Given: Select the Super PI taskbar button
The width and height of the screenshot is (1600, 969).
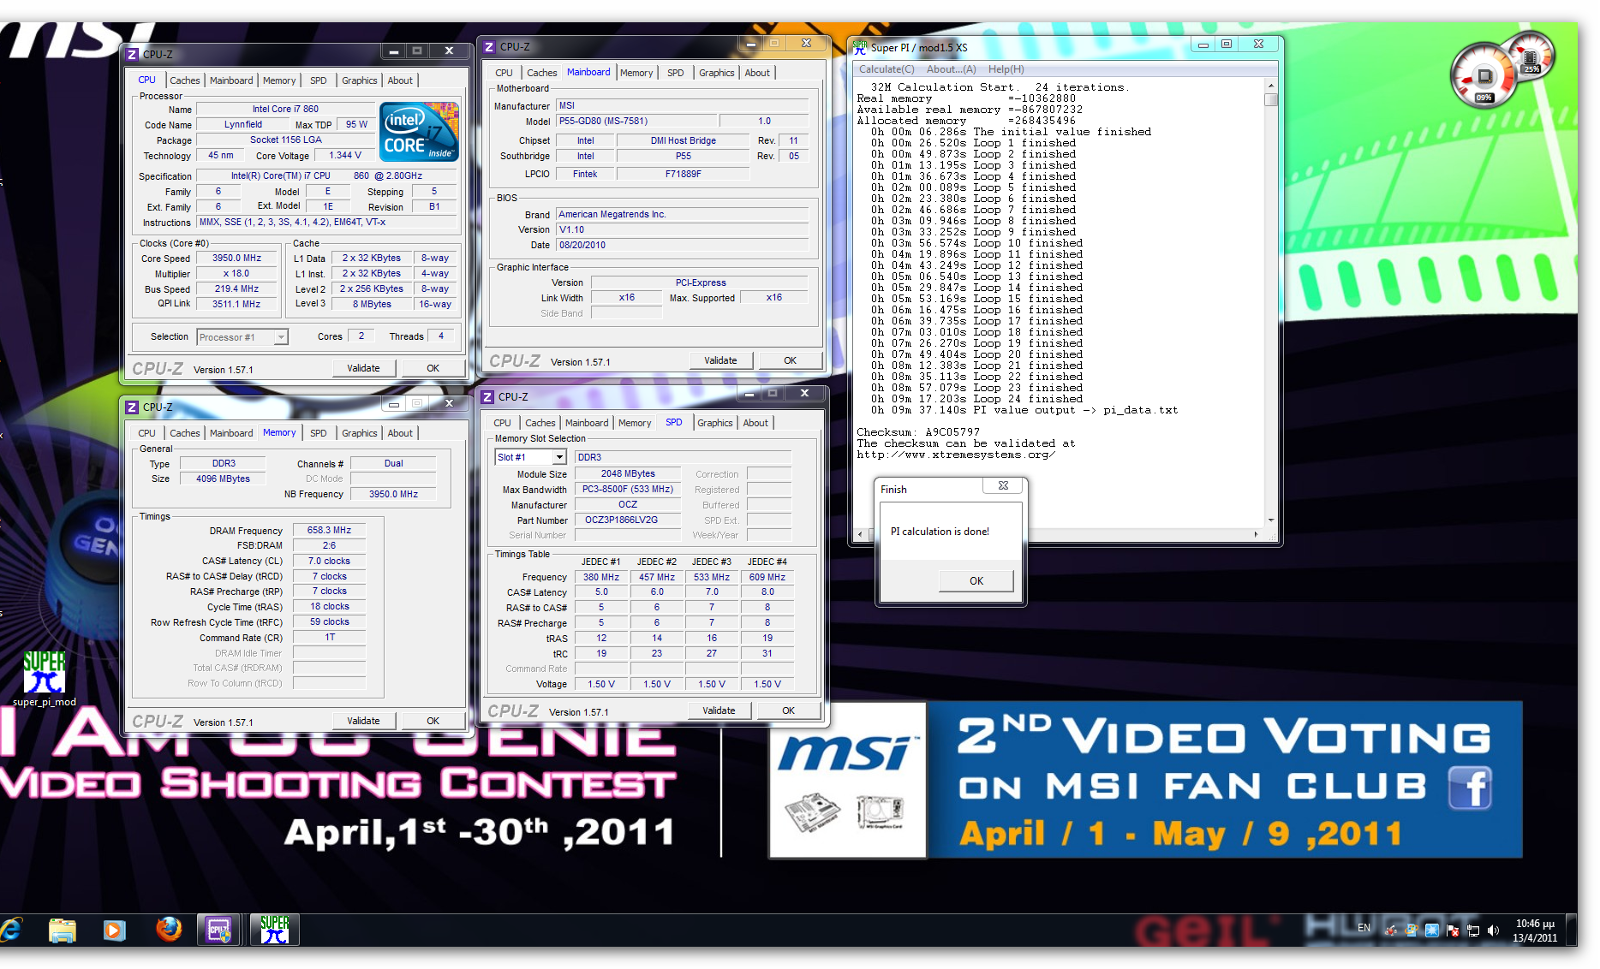Looking at the screenshot, I should pos(274,930).
